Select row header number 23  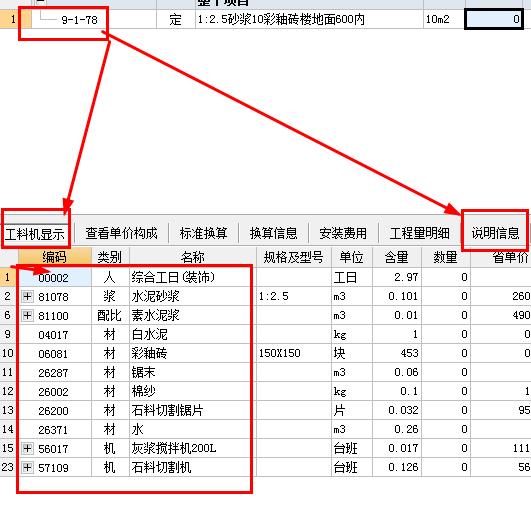pos(8,468)
